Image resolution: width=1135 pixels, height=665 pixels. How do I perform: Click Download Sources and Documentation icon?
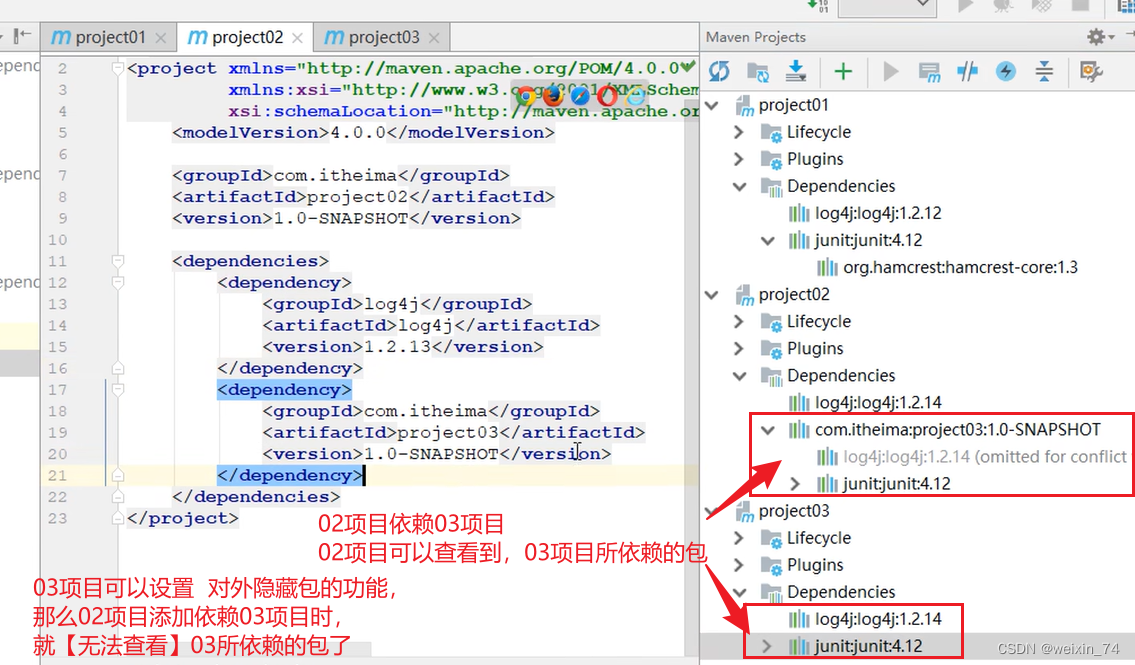(x=796, y=71)
